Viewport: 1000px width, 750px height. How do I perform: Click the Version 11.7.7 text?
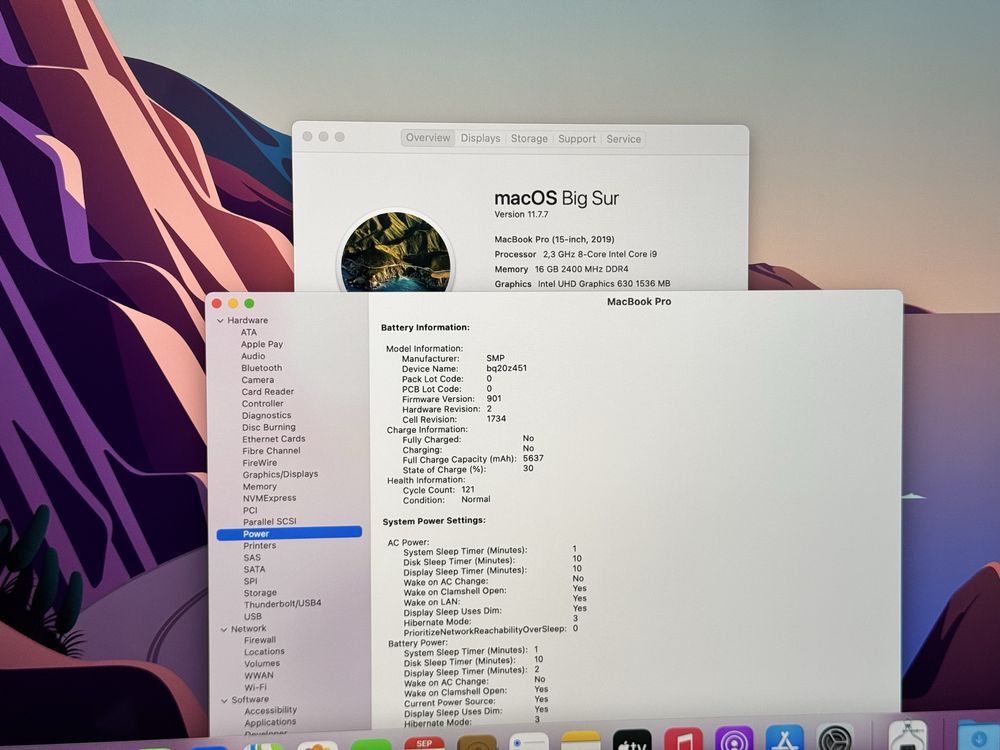coord(522,215)
